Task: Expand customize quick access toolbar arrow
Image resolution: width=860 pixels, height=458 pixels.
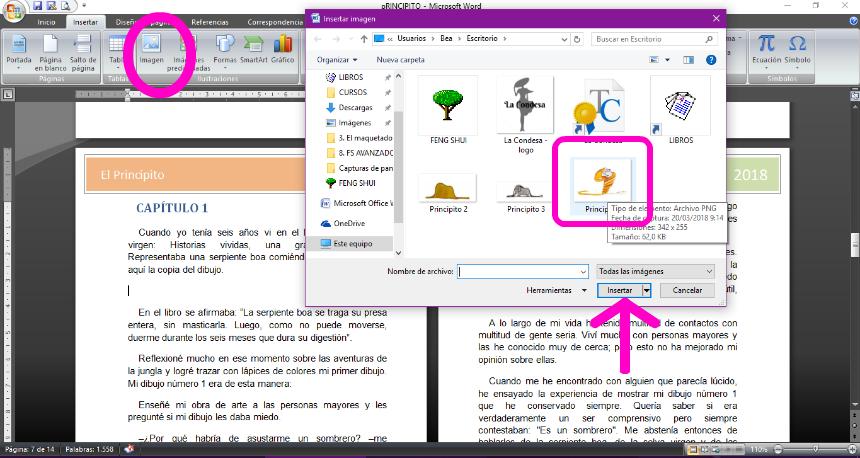Action: (x=84, y=6)
